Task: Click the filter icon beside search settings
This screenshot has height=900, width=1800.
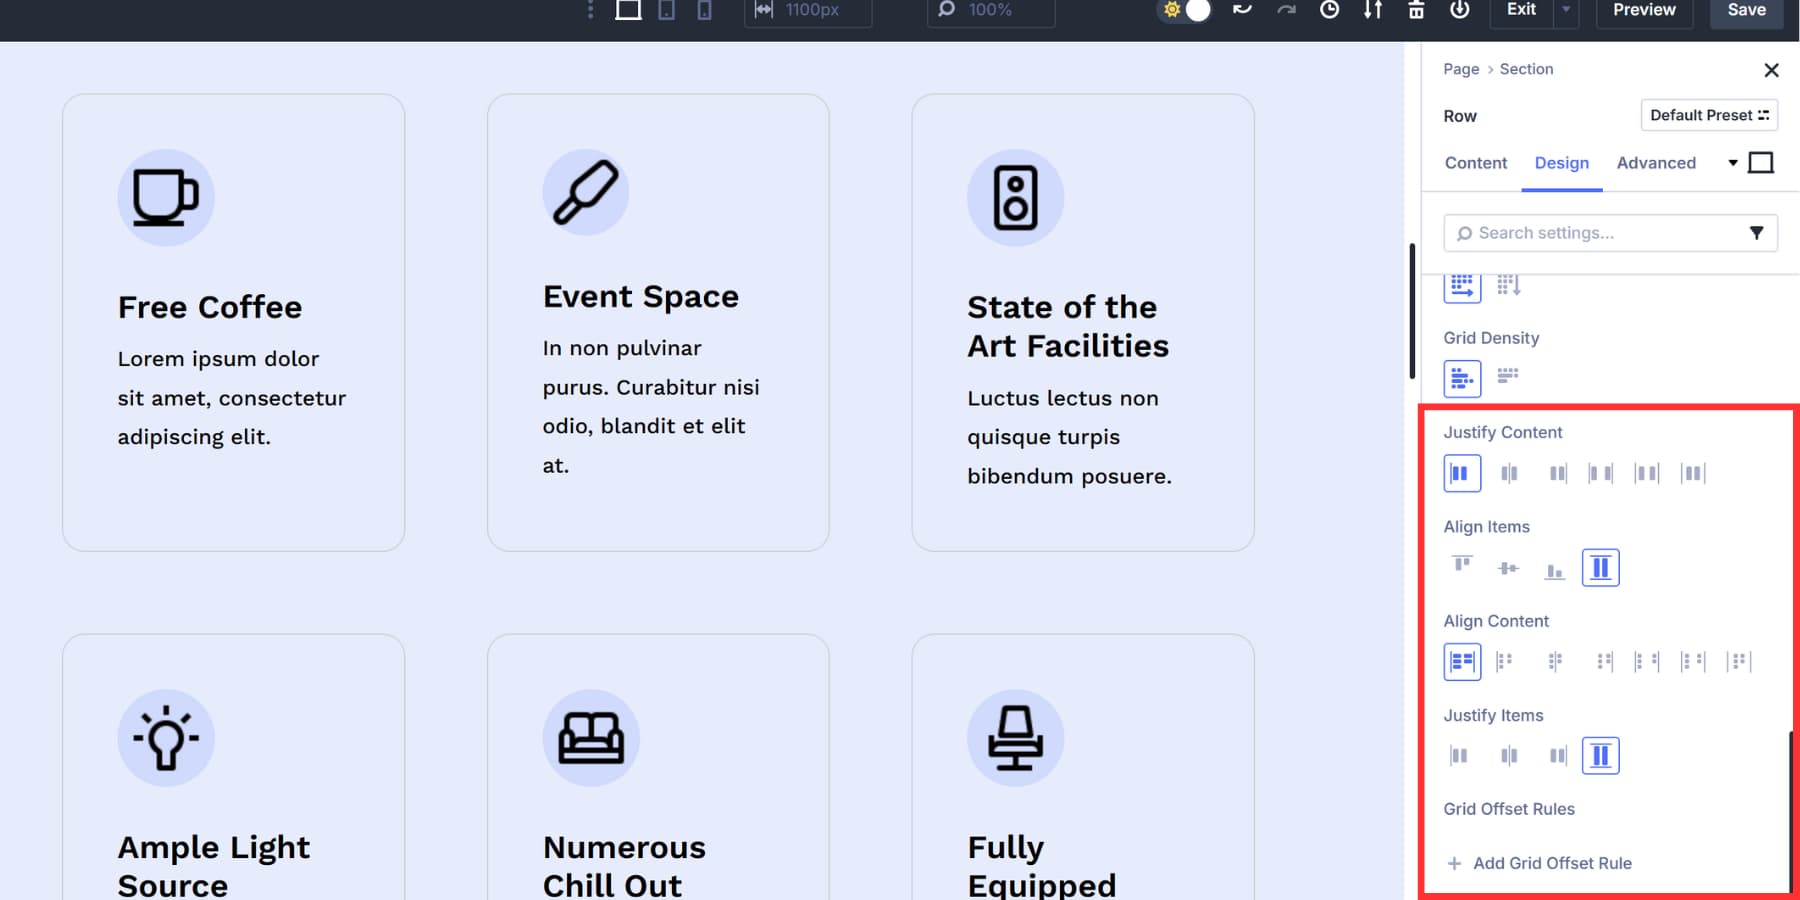Action: pyautogui.click(x=1757, y=232)
